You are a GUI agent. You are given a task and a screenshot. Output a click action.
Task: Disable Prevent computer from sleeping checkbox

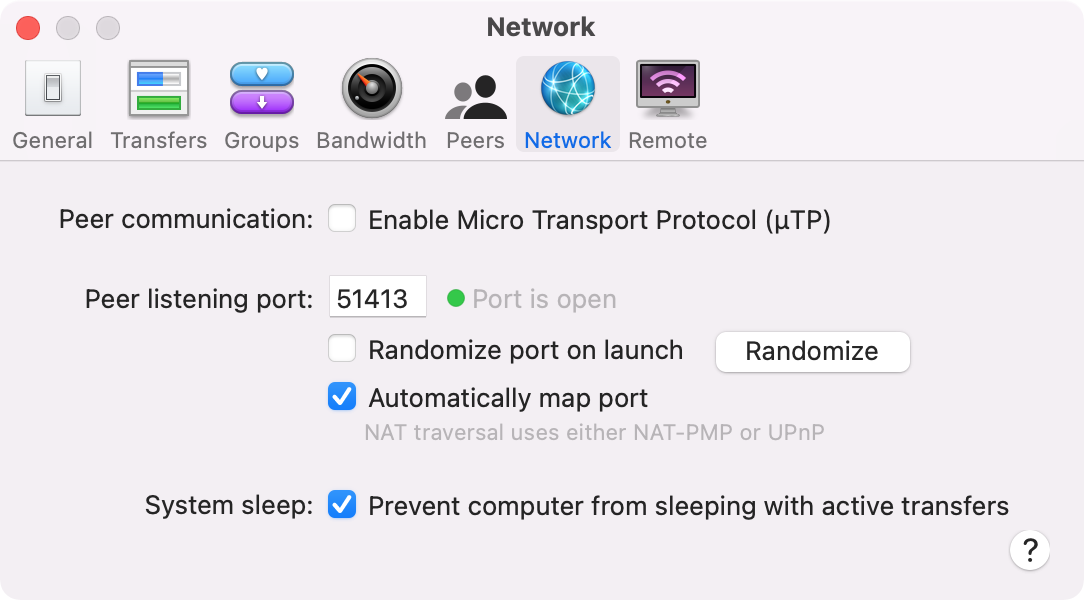point(342,505)
